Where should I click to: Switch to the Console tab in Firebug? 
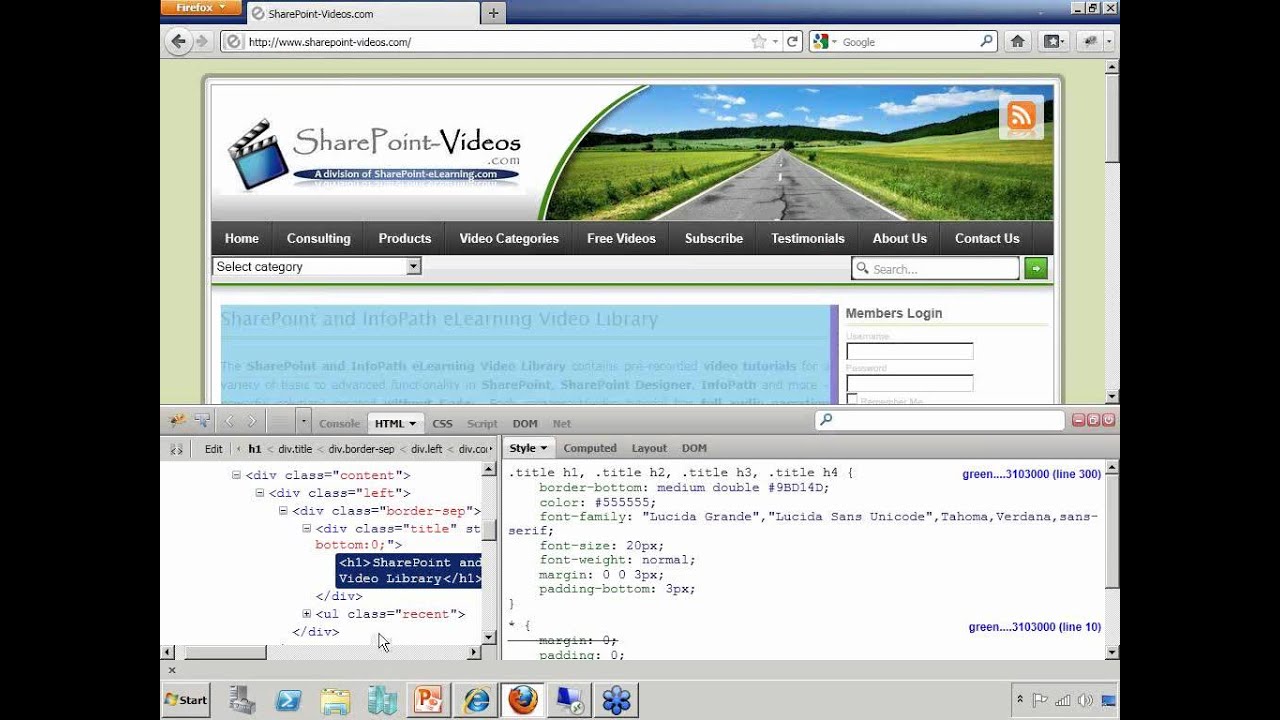coord(339,423)
